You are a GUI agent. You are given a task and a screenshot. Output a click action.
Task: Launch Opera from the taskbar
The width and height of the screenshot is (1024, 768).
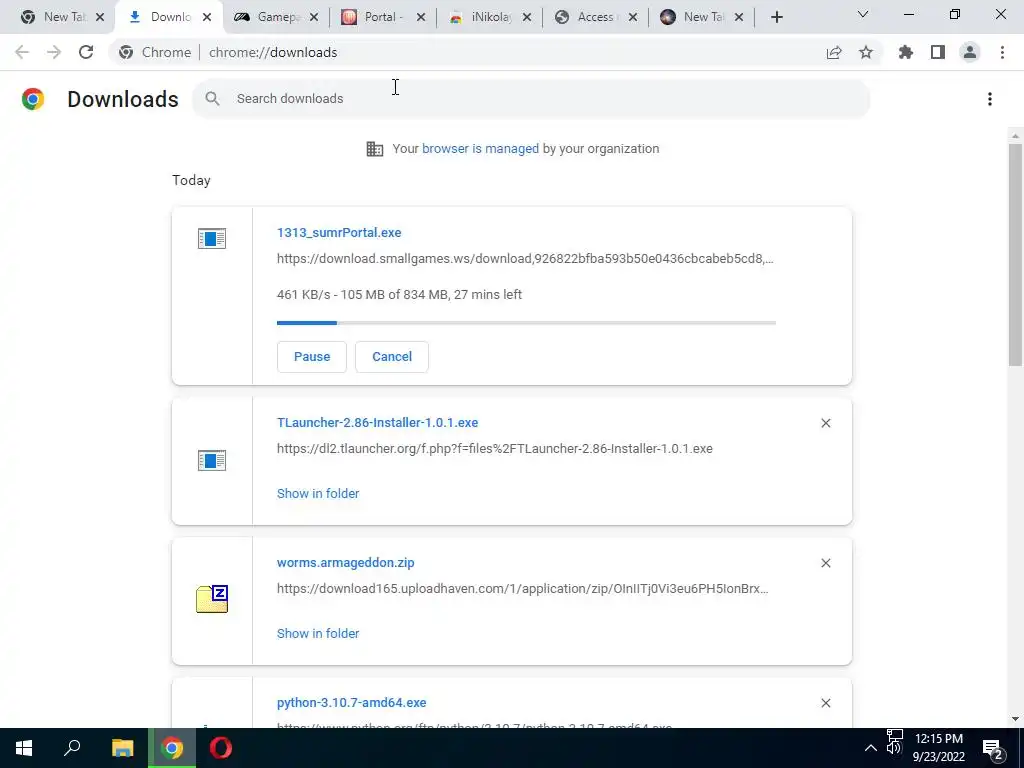tap(221, 748)
